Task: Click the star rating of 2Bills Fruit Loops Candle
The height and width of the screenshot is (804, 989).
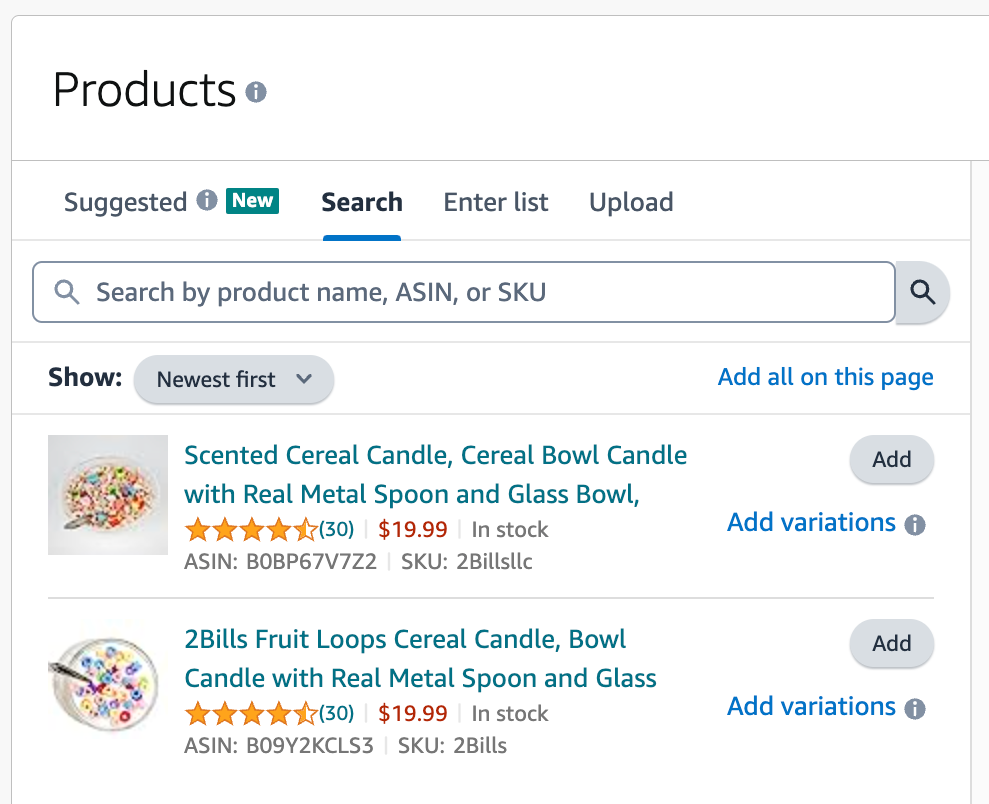Action: (251, 713)
